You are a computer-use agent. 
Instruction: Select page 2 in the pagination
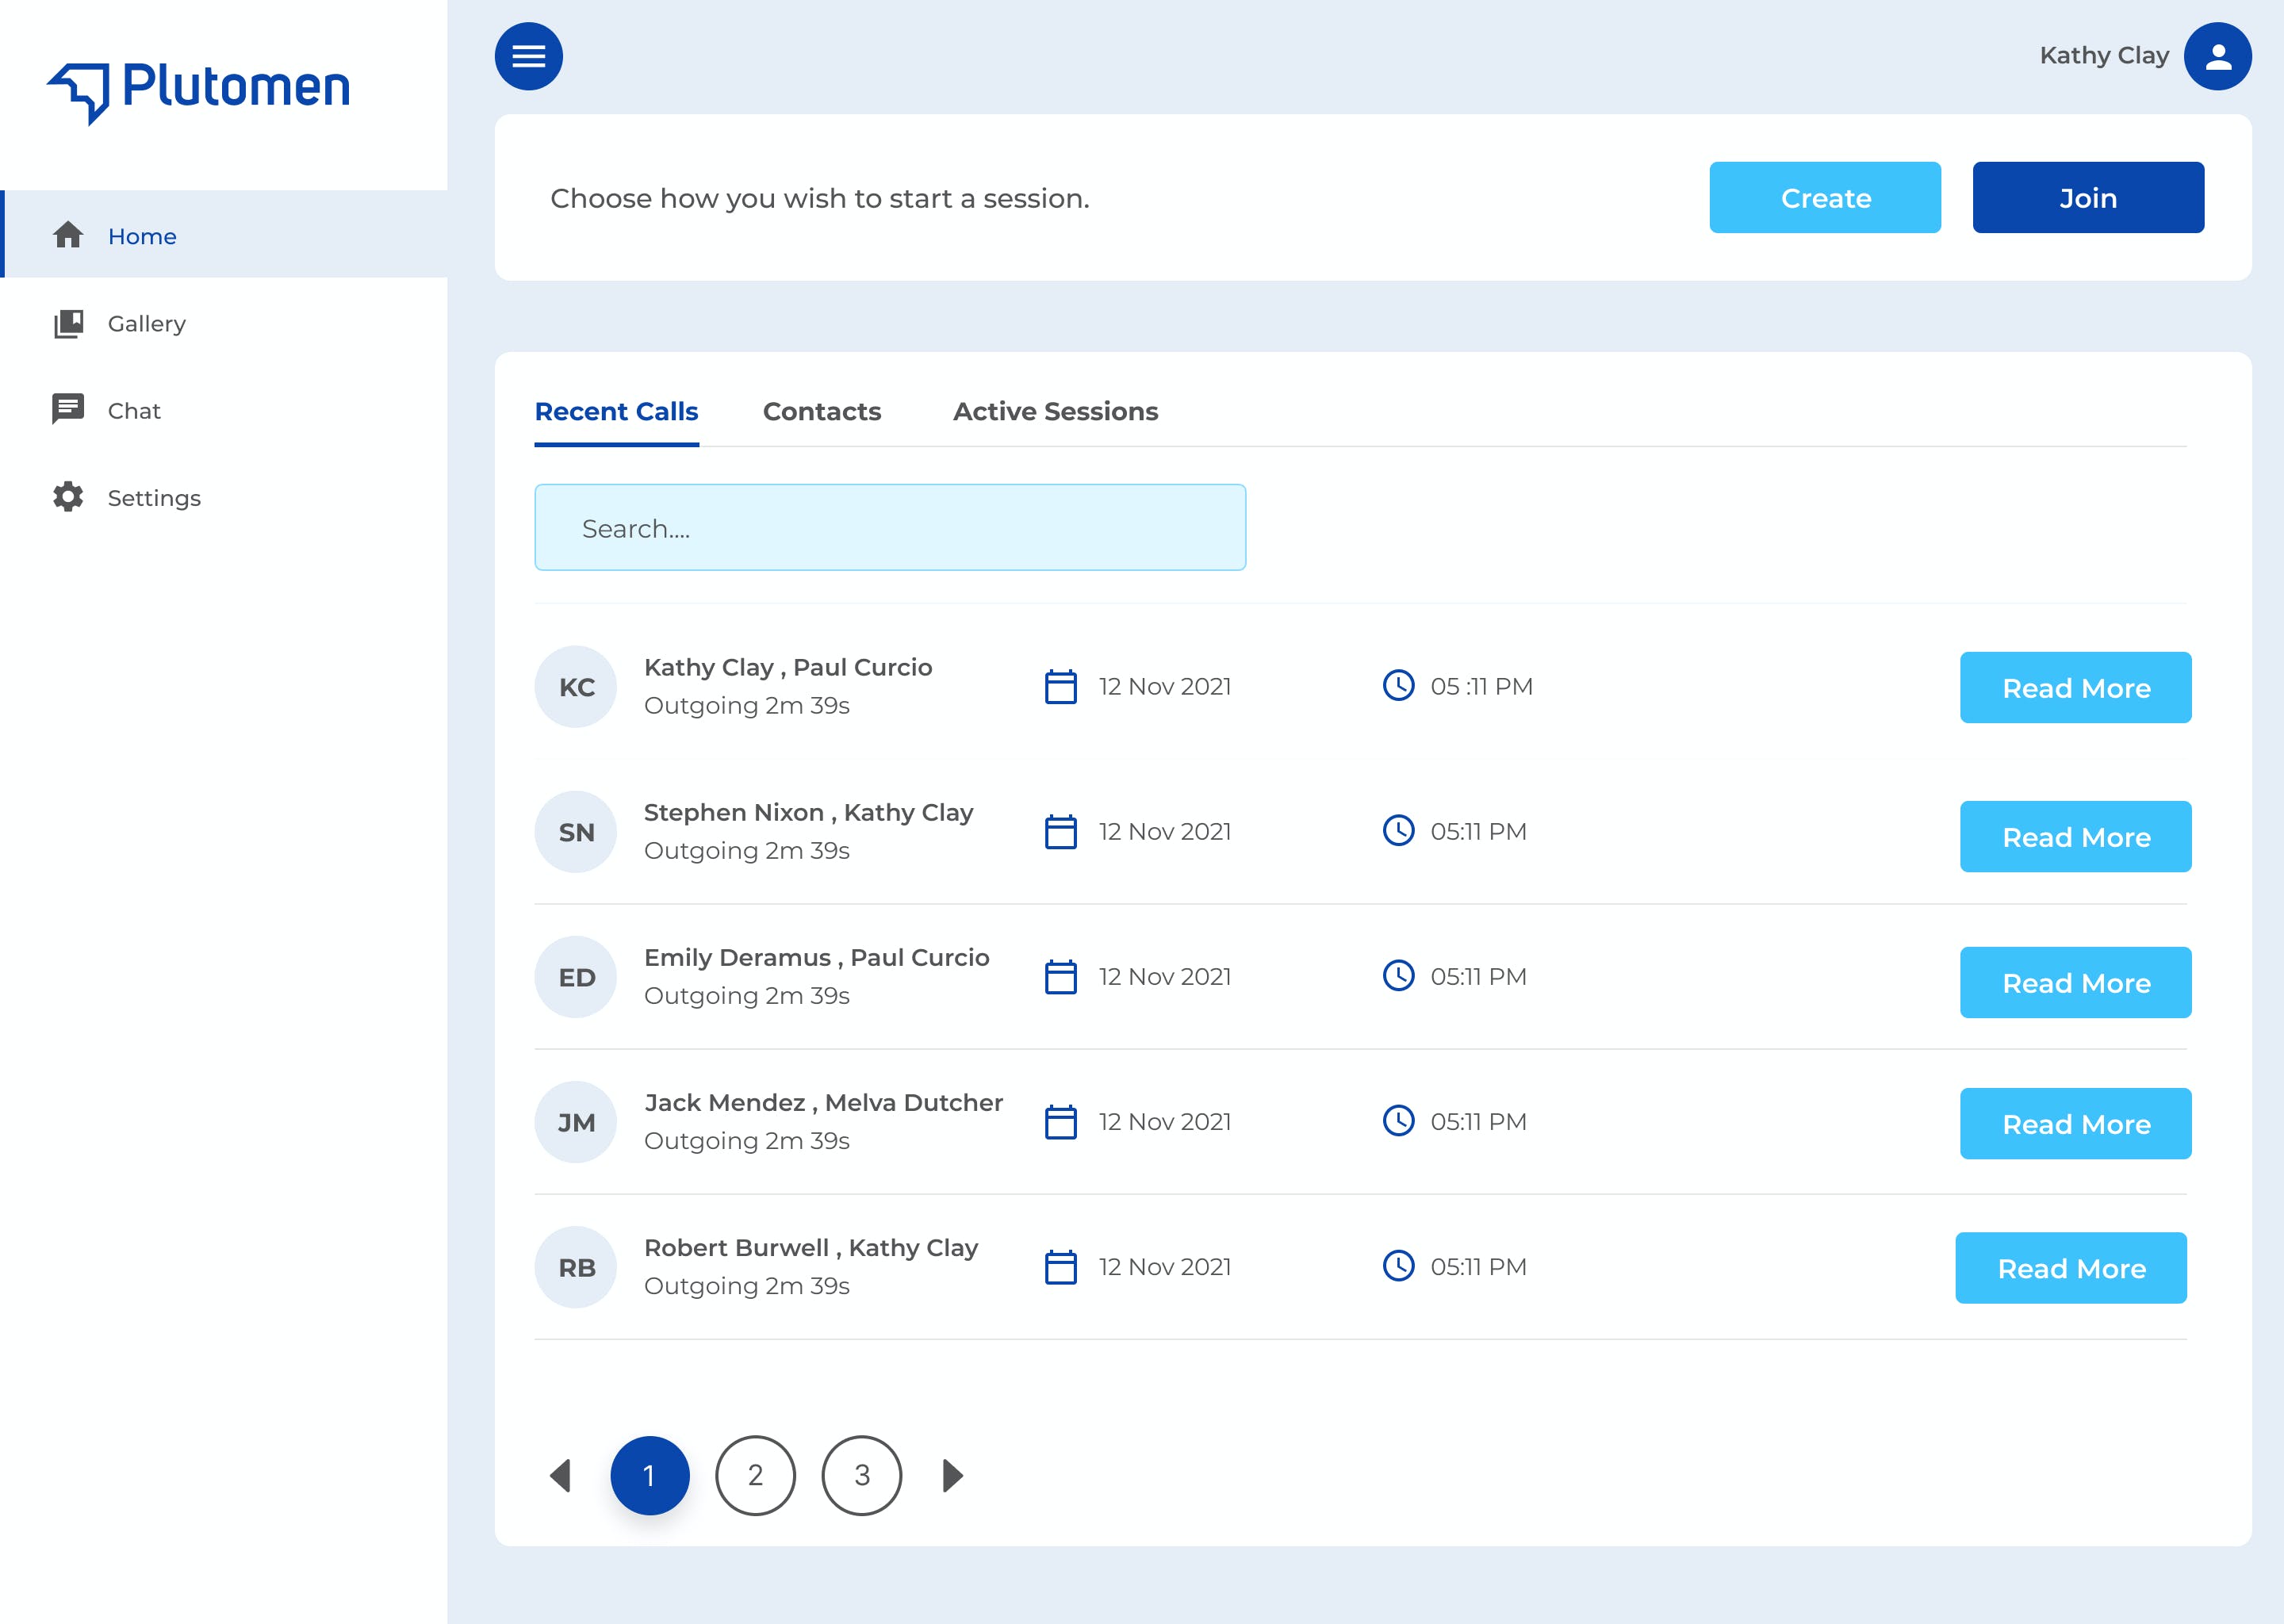(x=755, y=1475)
